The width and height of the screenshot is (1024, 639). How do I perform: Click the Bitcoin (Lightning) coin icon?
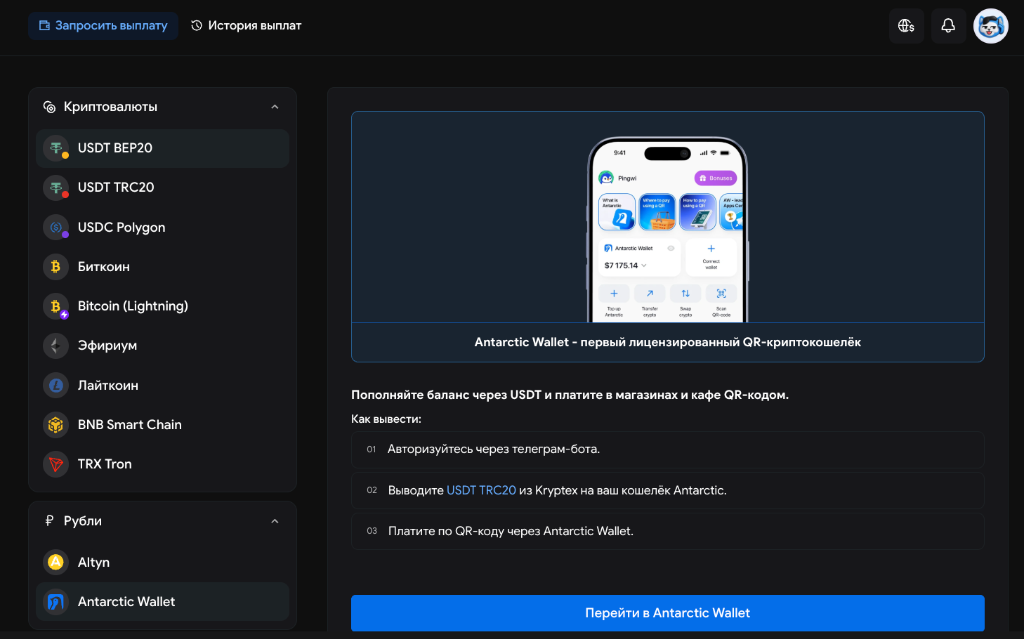pos(56,306)
